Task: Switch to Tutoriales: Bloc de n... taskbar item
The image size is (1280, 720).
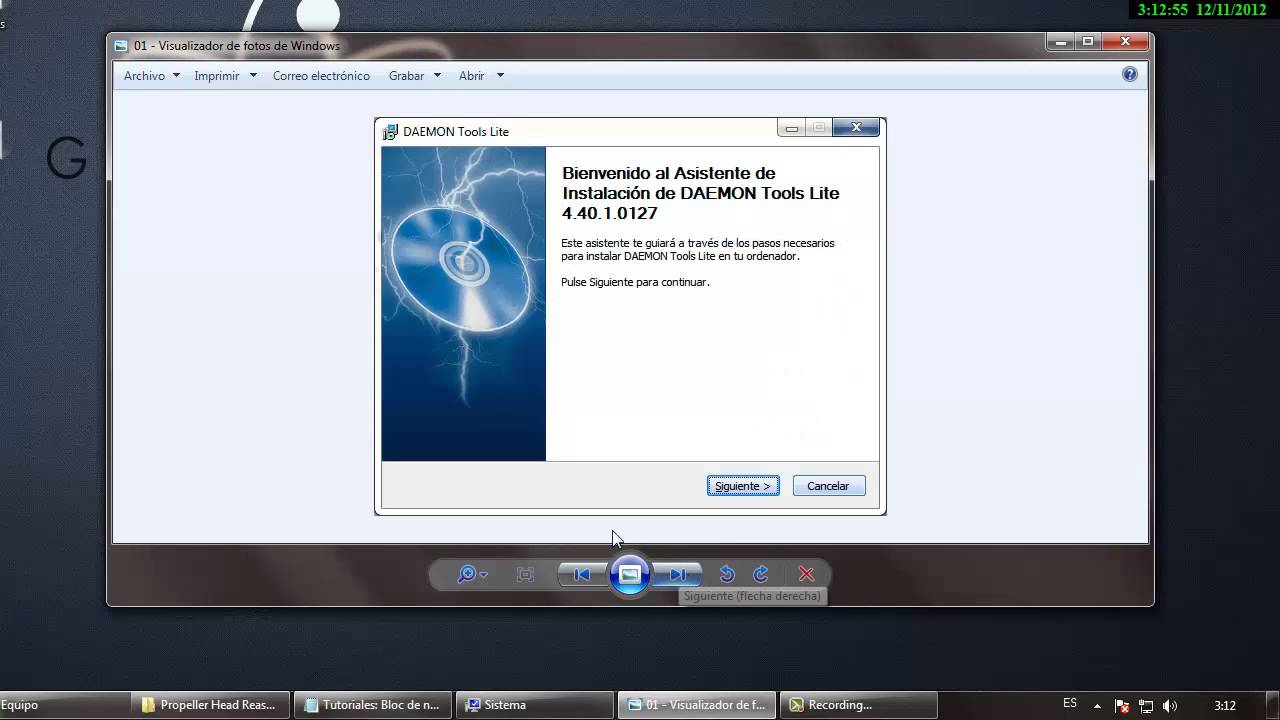Action: click(x=373, y=705)
